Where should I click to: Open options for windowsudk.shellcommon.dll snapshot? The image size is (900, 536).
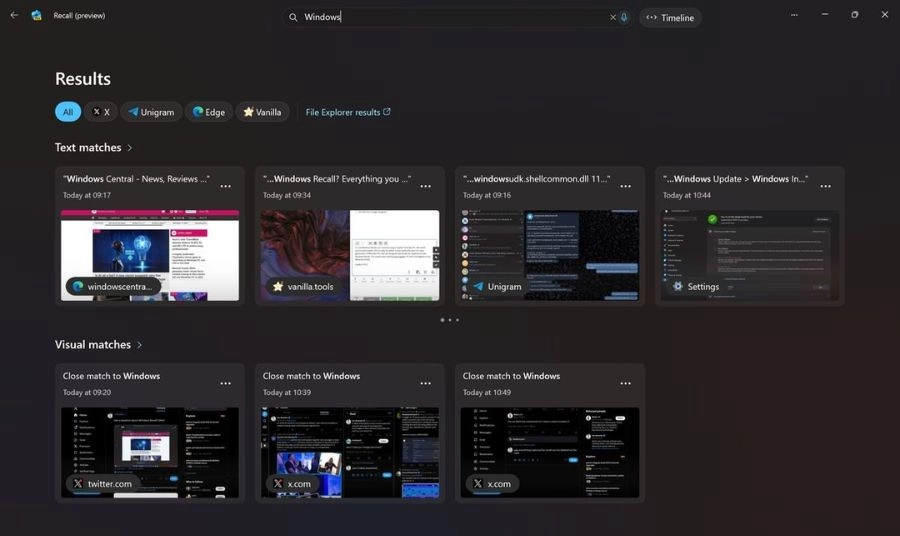626,186
